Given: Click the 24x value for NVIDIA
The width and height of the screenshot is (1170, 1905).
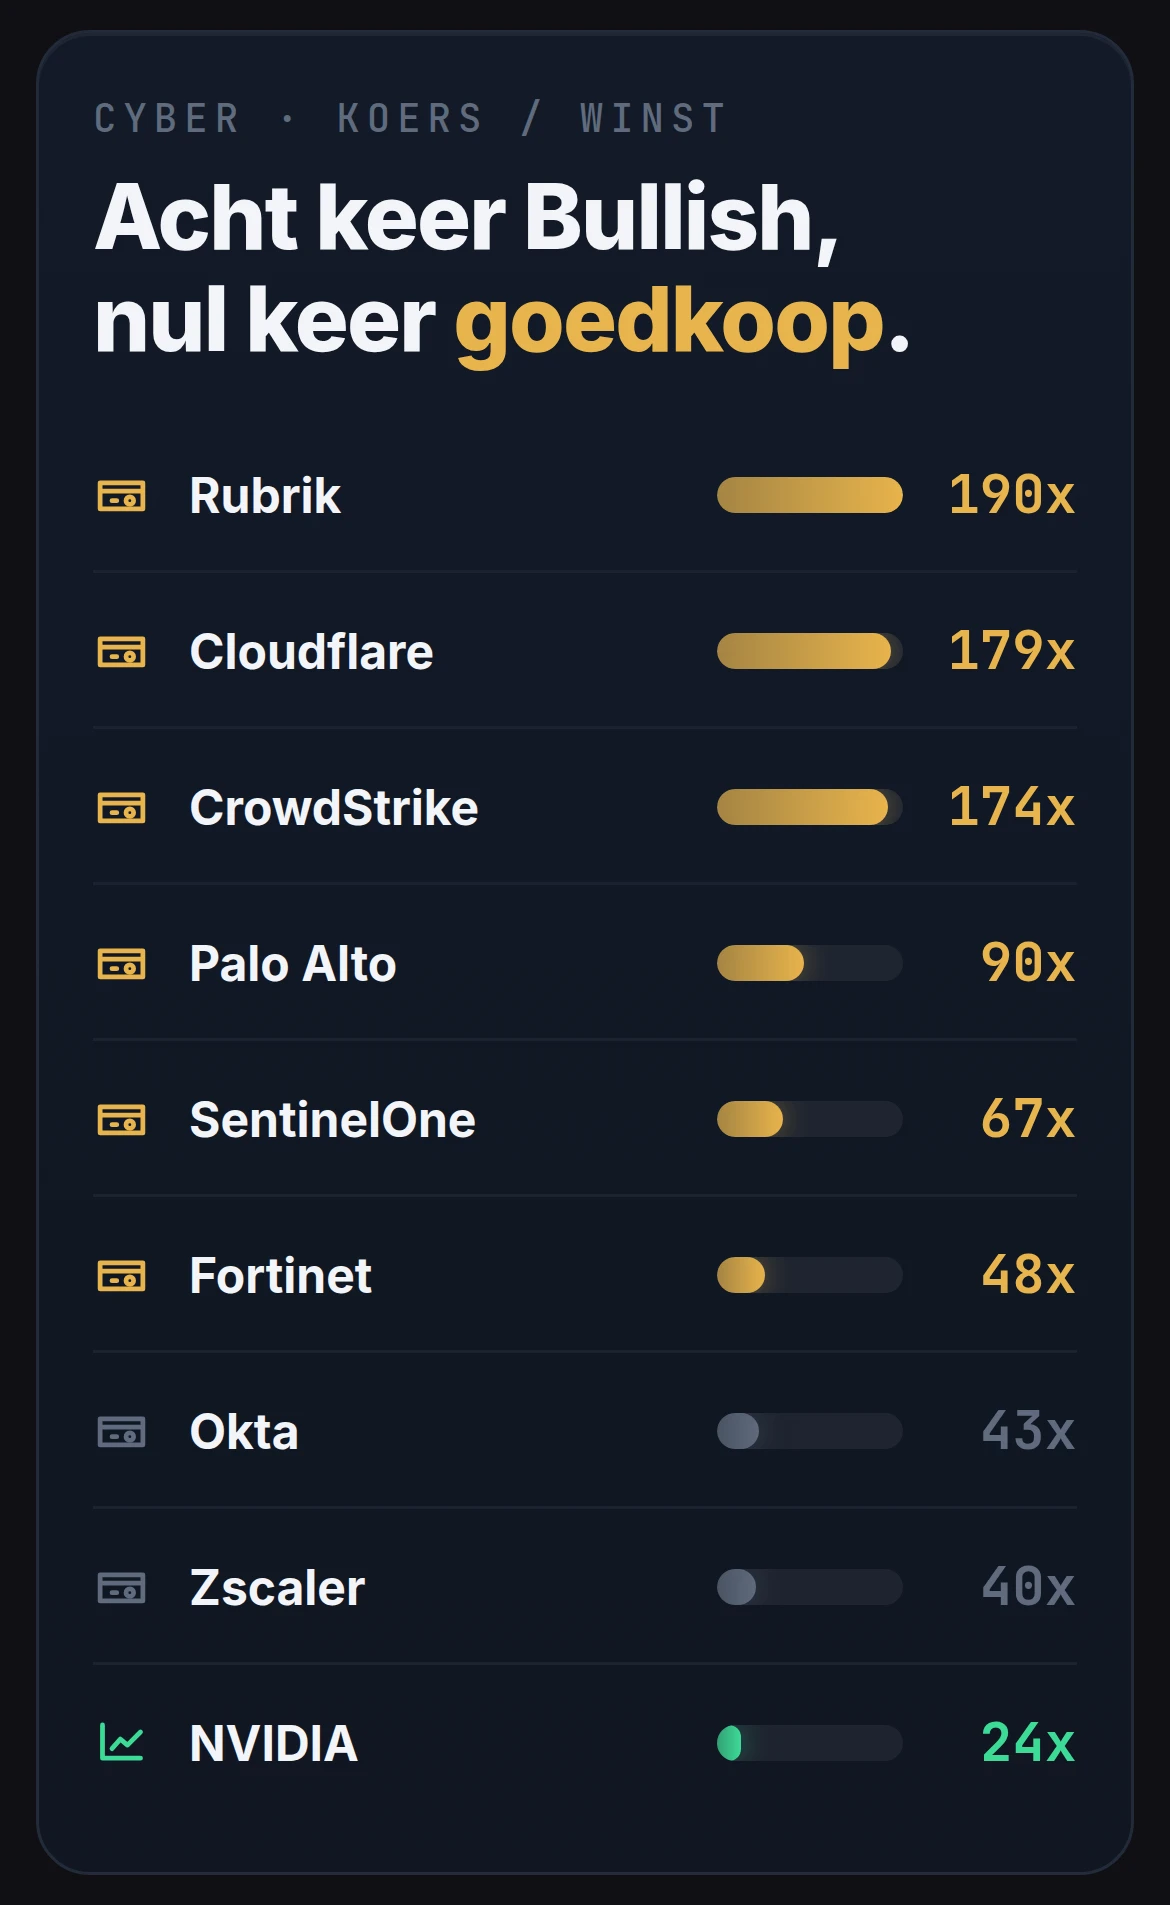Looking at the screenshot, I should [x=1028, y=1743].
